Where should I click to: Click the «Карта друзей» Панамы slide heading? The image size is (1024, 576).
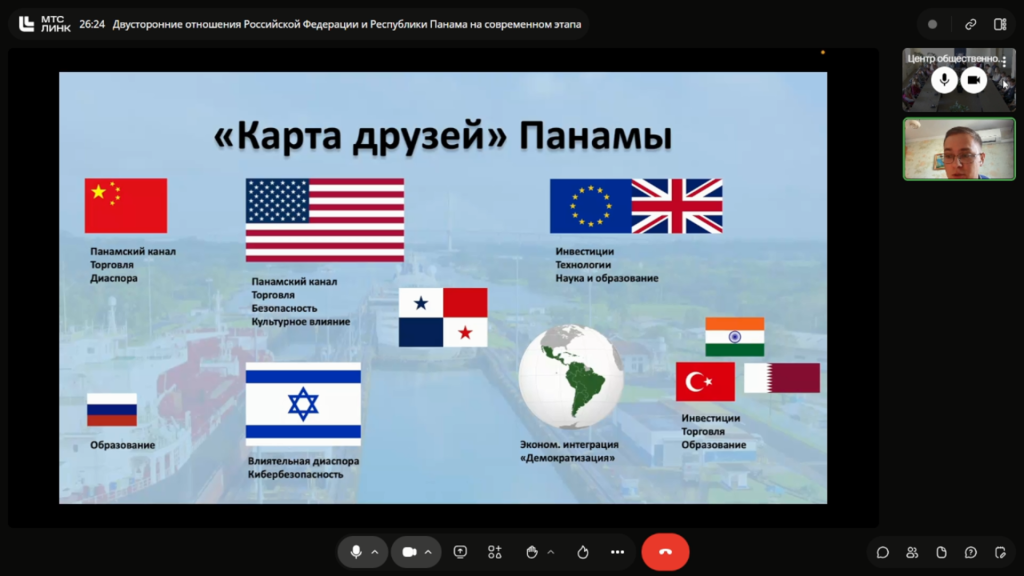443,136
